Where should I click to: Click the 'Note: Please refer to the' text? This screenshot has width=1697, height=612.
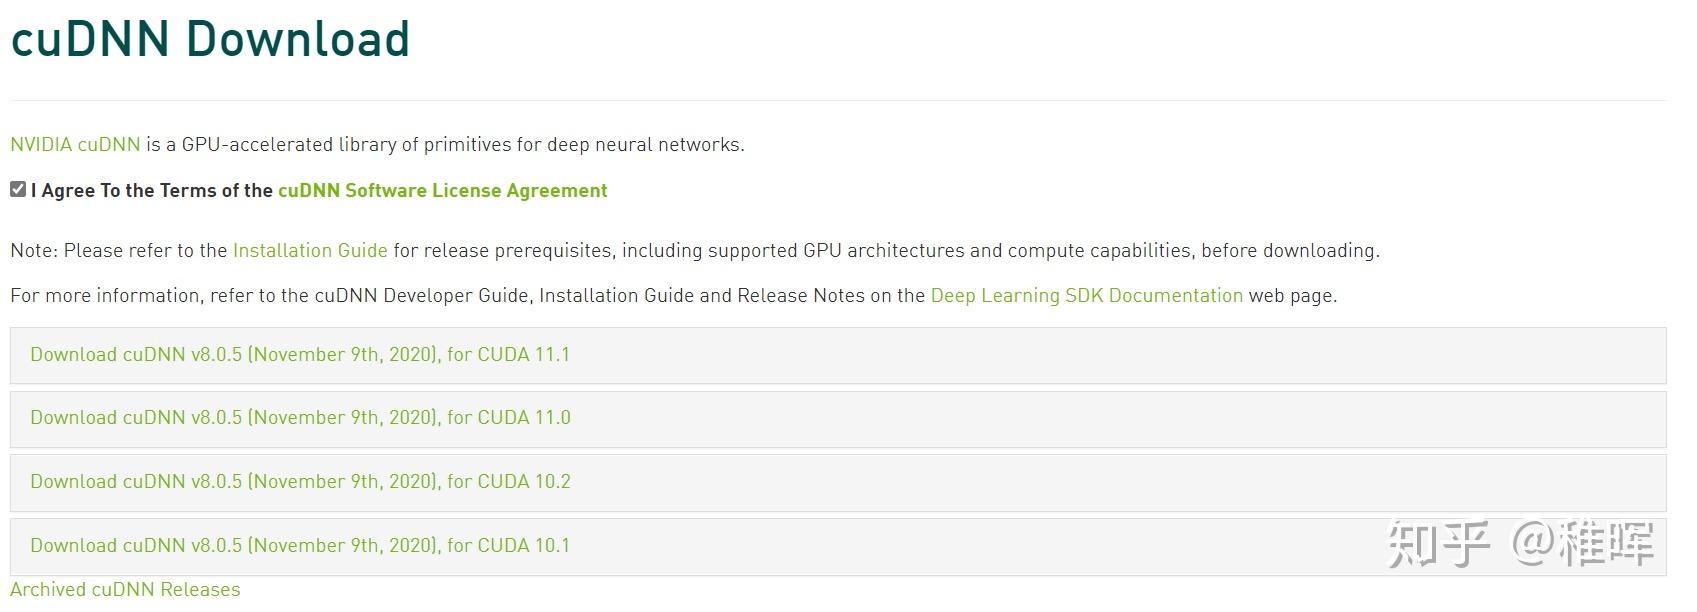[119, 251]
